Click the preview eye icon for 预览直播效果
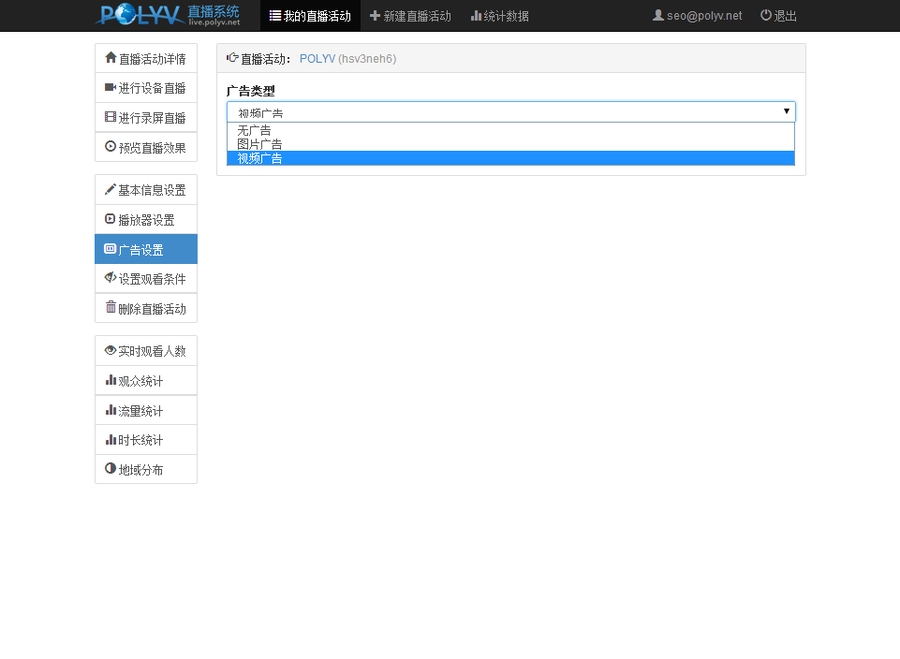This screenshot has height=659, width=900. [x=111, y=147]
